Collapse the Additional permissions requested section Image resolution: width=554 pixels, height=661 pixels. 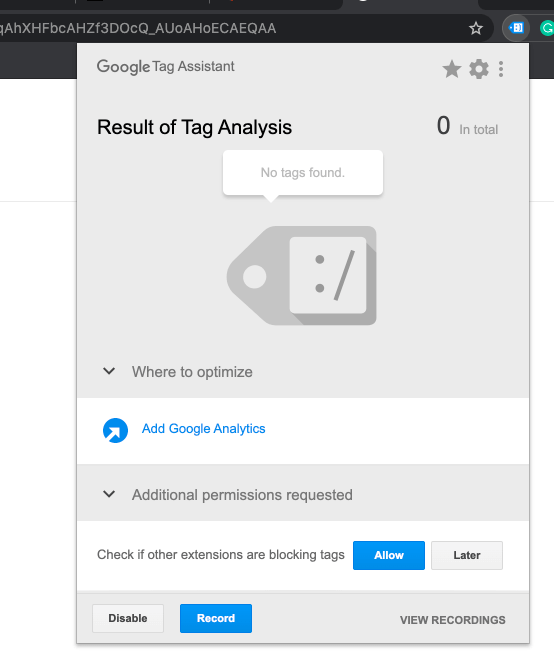pyautogui.click(x=109, y=494)
